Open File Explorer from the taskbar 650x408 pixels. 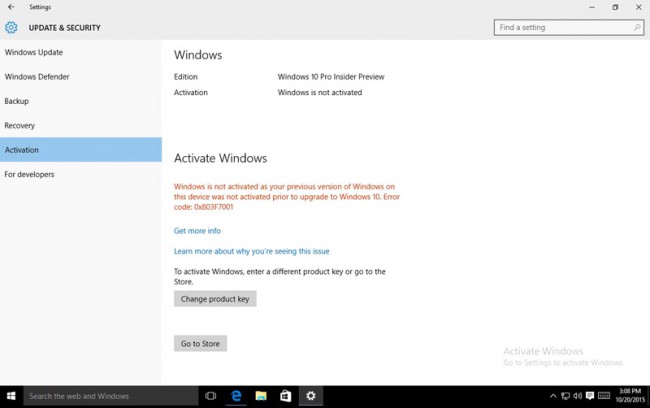261,396
